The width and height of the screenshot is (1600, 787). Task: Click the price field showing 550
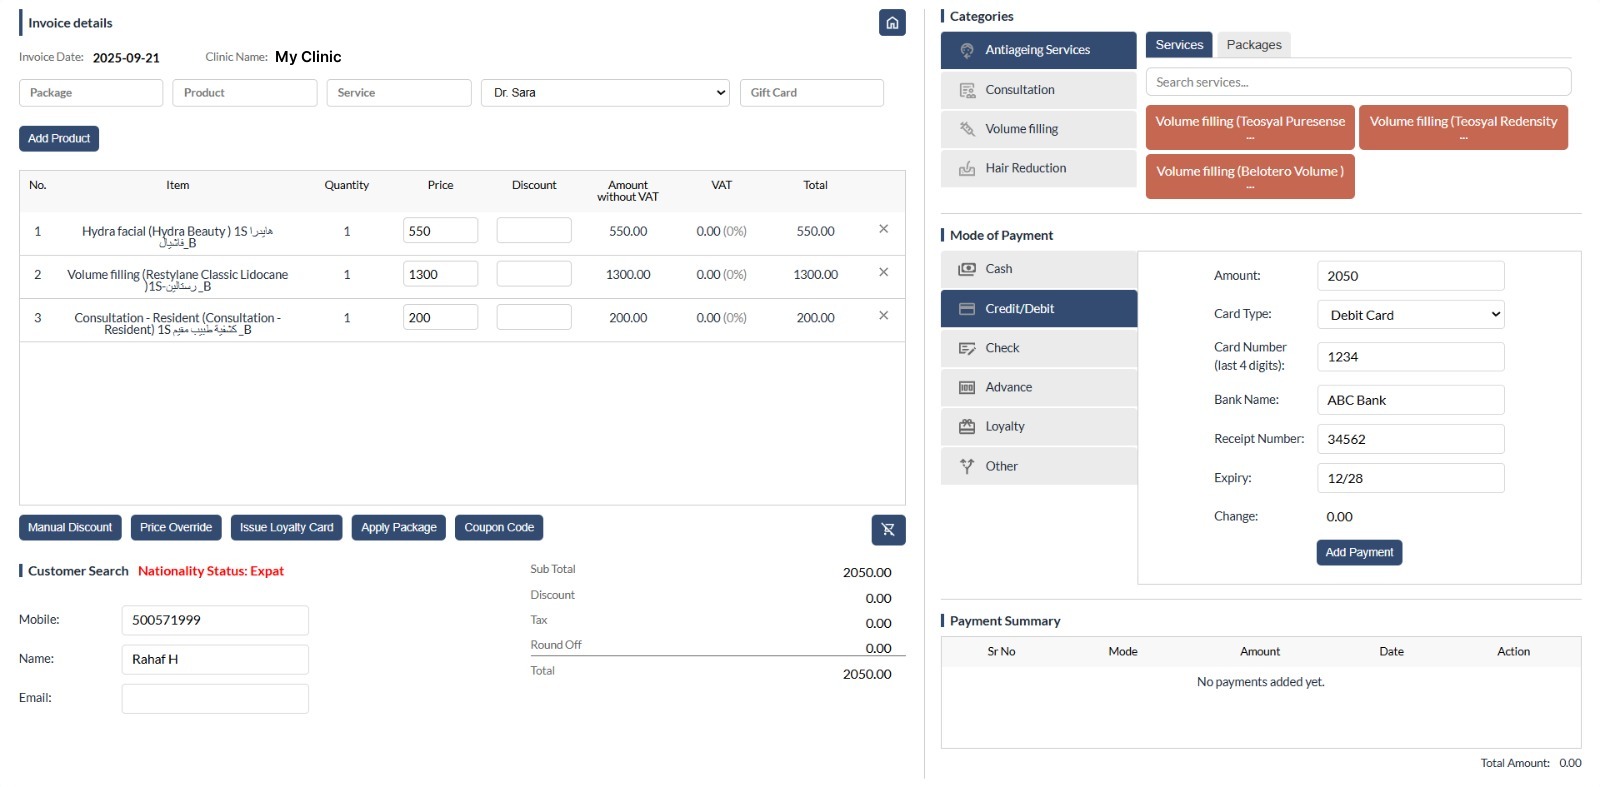pos(440,231)
